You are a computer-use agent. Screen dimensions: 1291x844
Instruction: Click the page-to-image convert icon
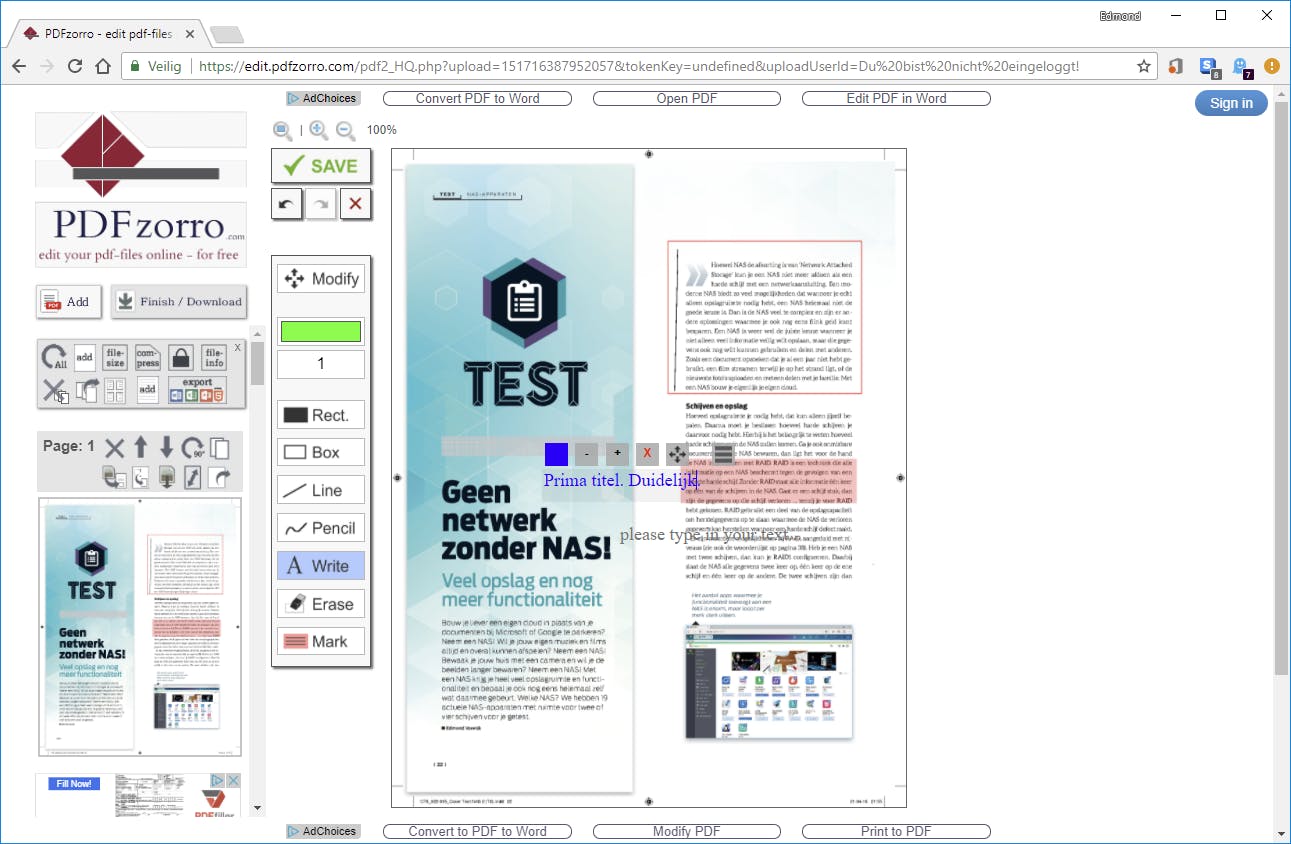pyautogui.click(x=113, y=477)
